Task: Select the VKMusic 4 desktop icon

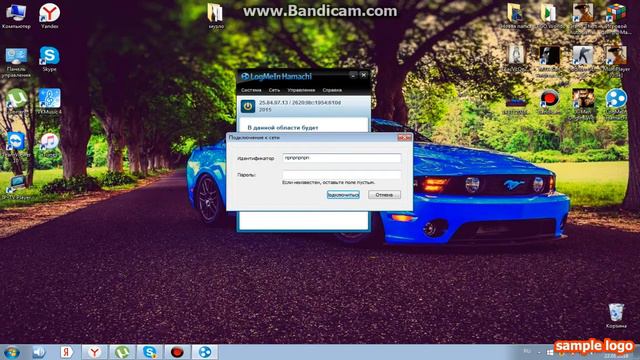Action: click(49, 101)
